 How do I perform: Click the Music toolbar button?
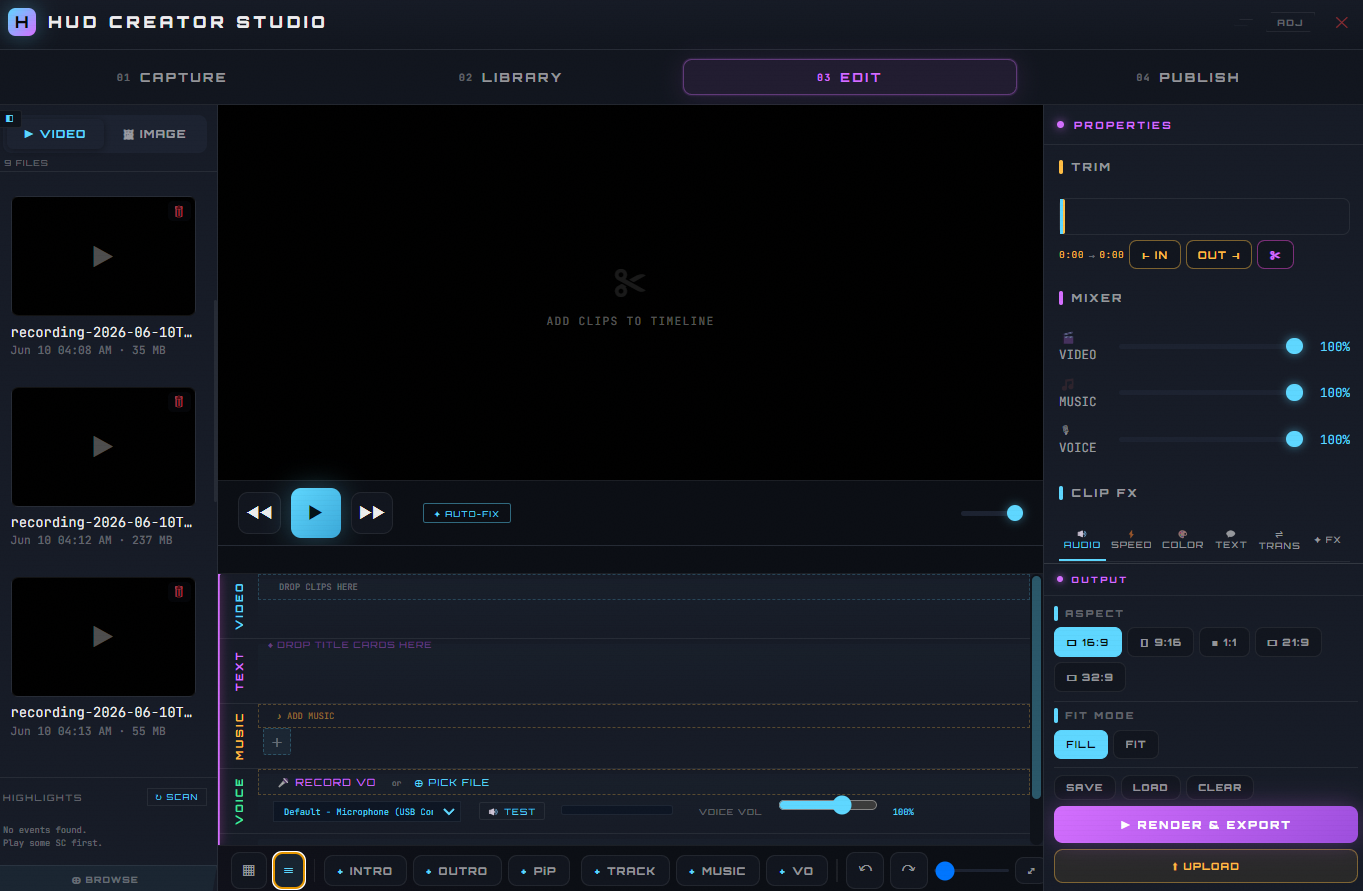(717, 871)
